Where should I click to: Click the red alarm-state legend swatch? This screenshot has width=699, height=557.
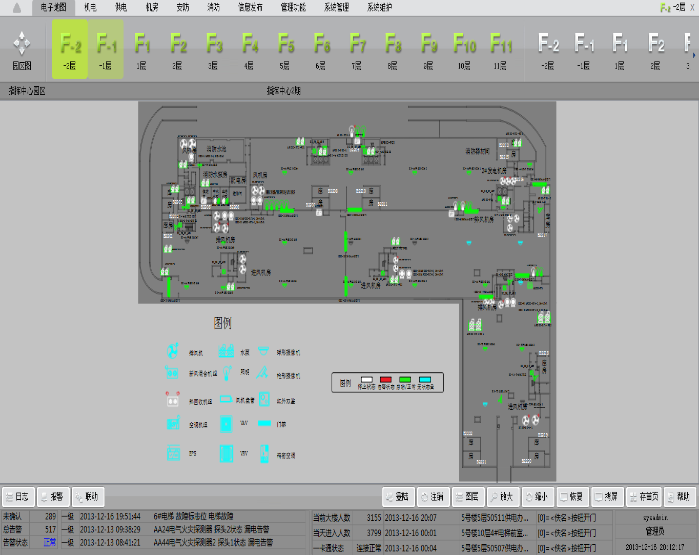pyautogui.click(x=386, y=380)
